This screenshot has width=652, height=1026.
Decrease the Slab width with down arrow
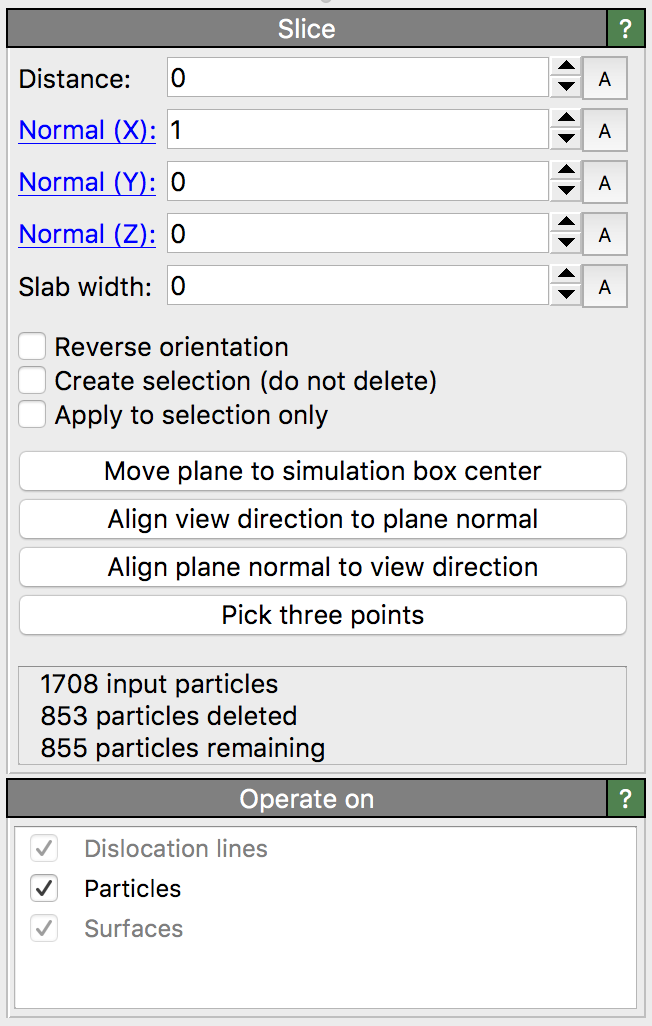coord(566,296)
